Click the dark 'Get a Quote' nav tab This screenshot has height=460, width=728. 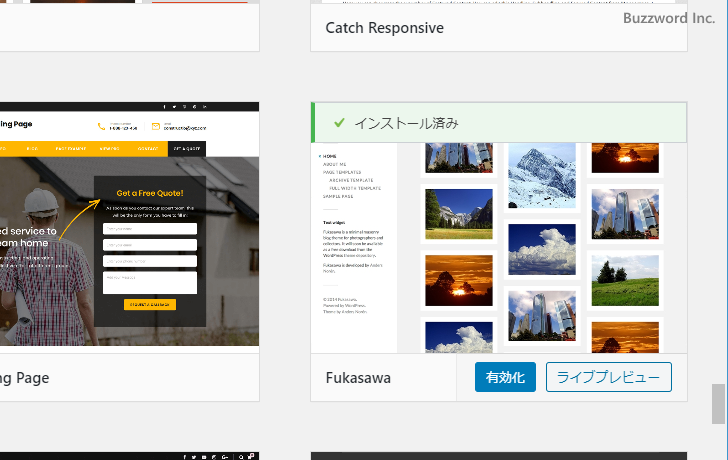coord(186,148)
